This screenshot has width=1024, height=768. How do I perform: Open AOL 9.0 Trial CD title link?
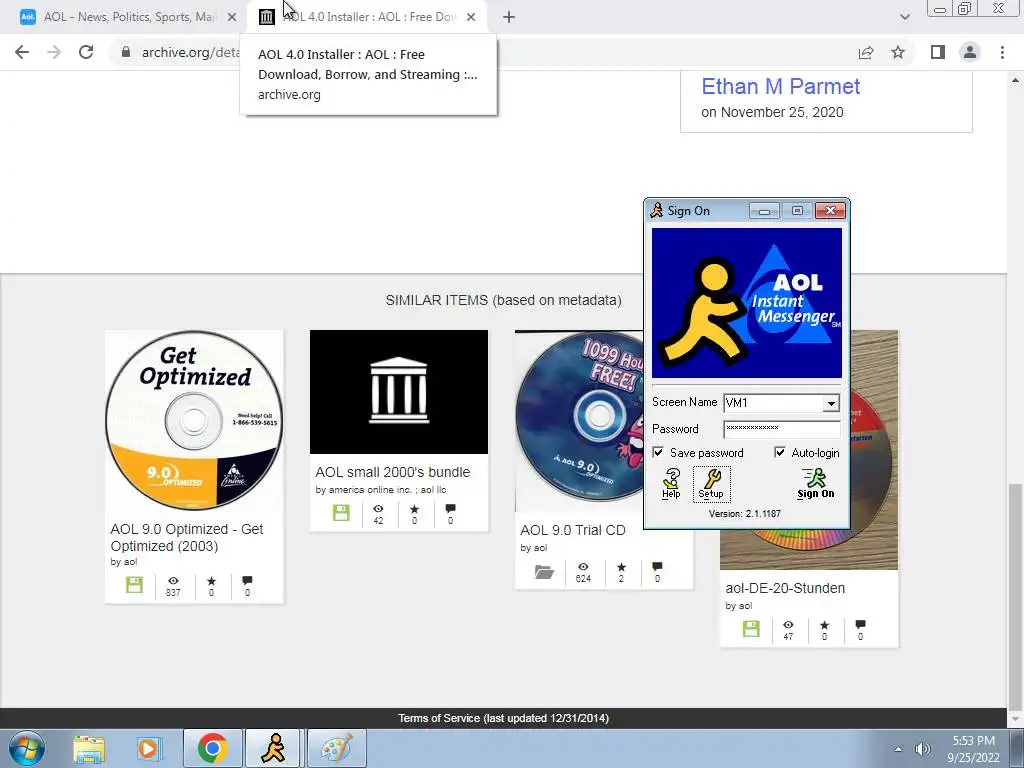click(573, 530)
